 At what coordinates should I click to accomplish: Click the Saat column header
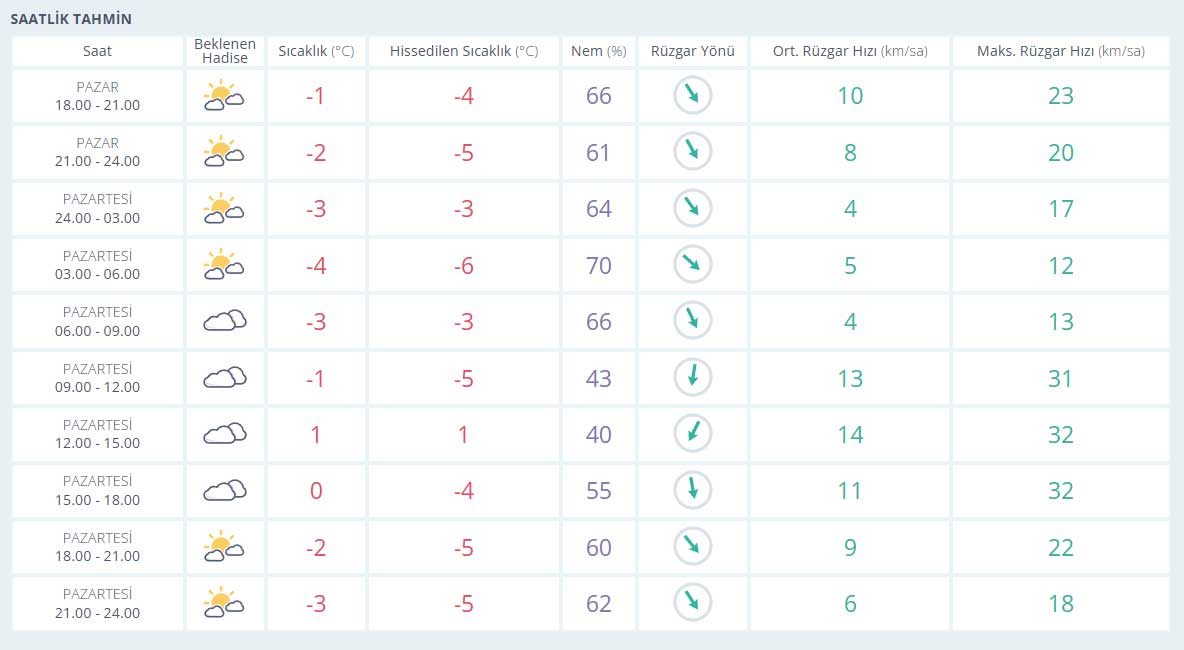pyautogui.click(x=98, y=51)
